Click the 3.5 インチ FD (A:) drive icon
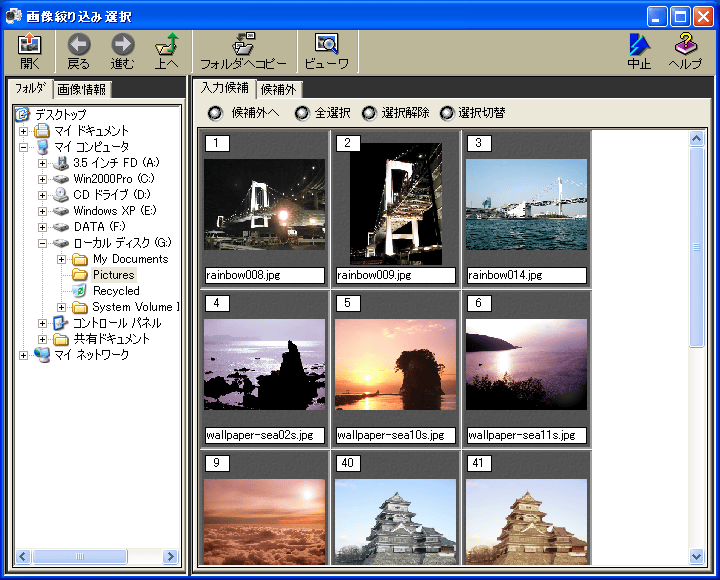Screen dimensions: 720x580 (61, 163)
